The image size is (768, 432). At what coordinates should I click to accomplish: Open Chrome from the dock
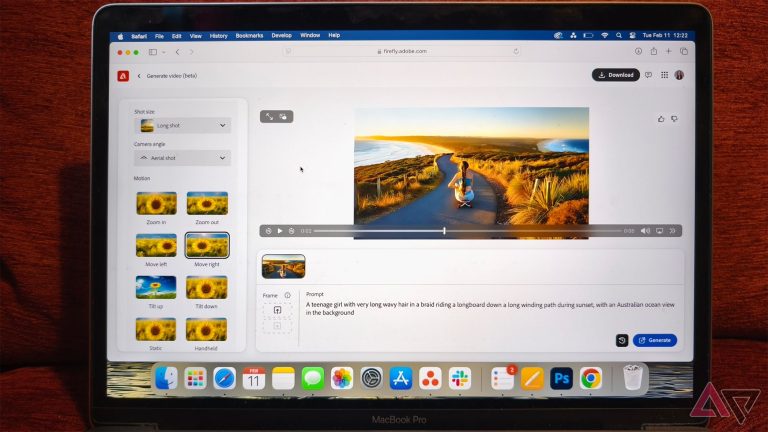[591, 379]
